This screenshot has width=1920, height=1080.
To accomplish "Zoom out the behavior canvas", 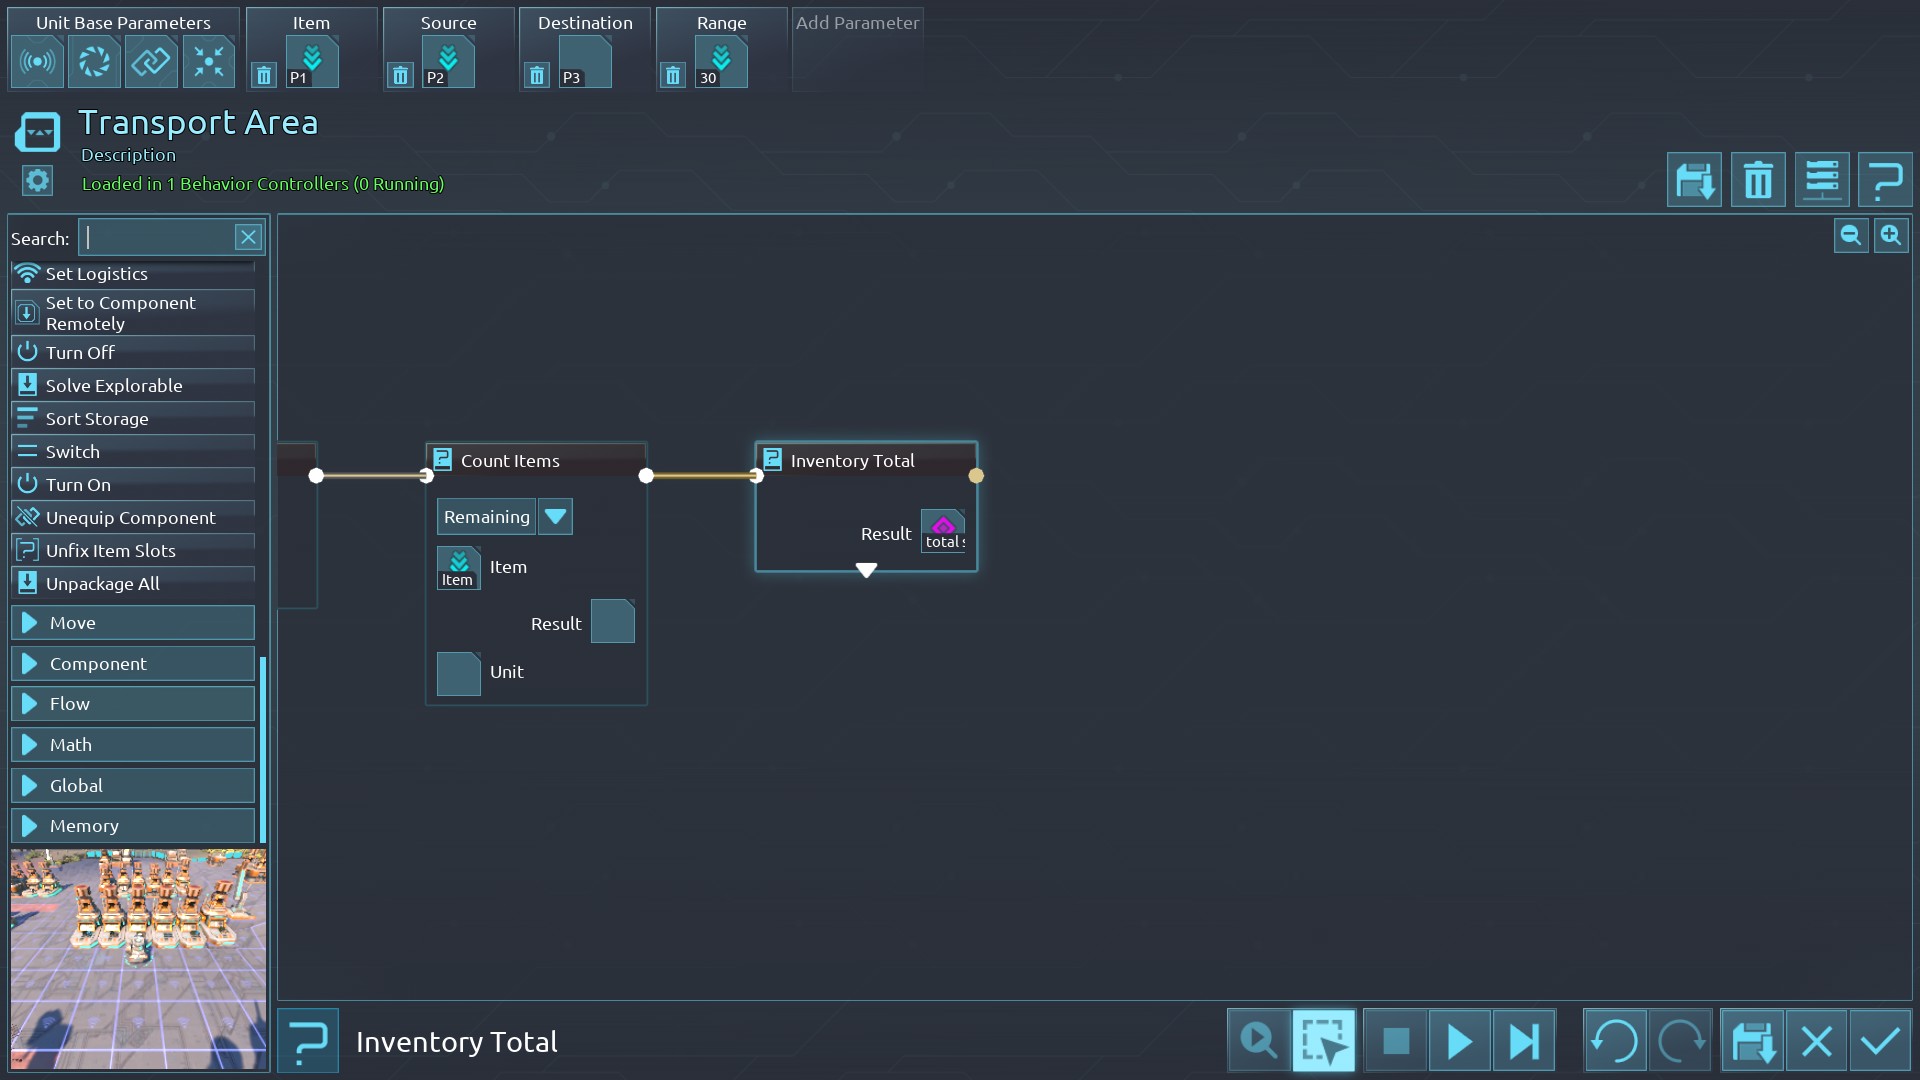I will coord(1850,236).
